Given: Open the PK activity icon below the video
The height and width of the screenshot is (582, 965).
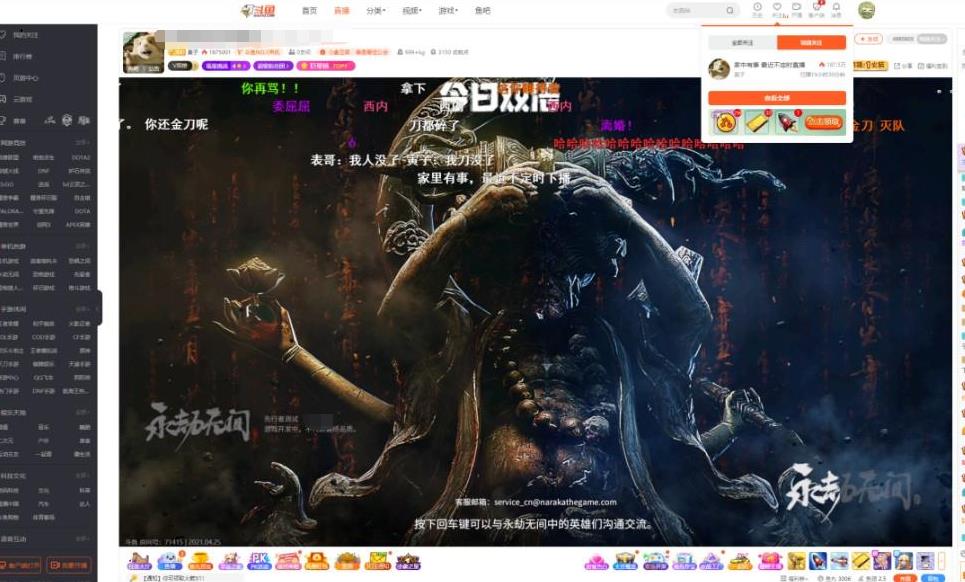Looking at the screenshot, I should [259, 561].
